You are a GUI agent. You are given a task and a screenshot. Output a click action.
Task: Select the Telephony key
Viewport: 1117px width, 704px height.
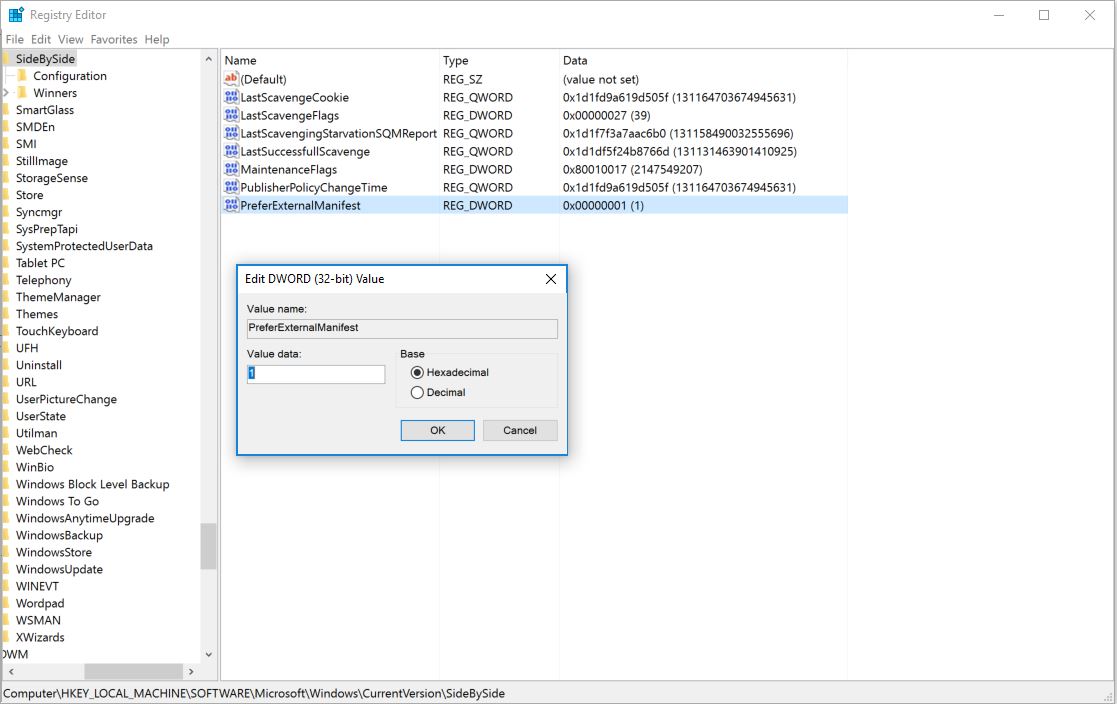[43, 280]
